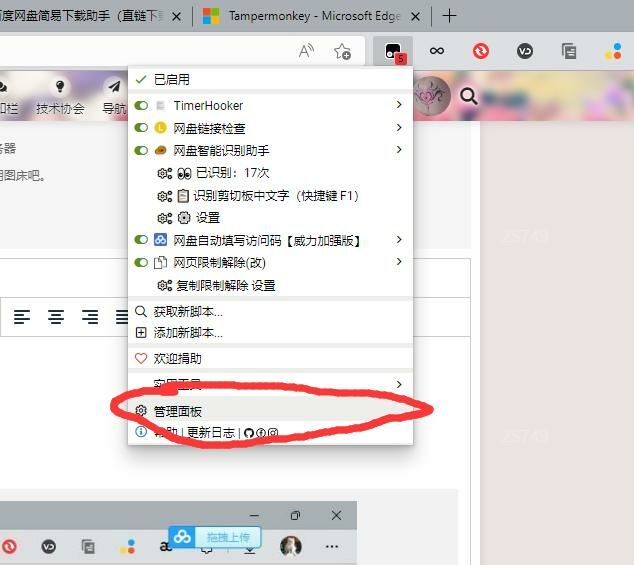Viewport: 634px width, 565px height.
Task: Open the red circular arrows extension
Action: click(x=481, y=51)
